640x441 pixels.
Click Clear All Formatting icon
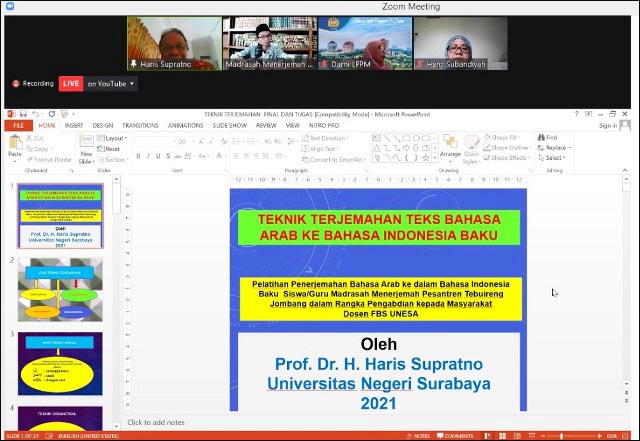pyautogui.click(x=223, y=141)
